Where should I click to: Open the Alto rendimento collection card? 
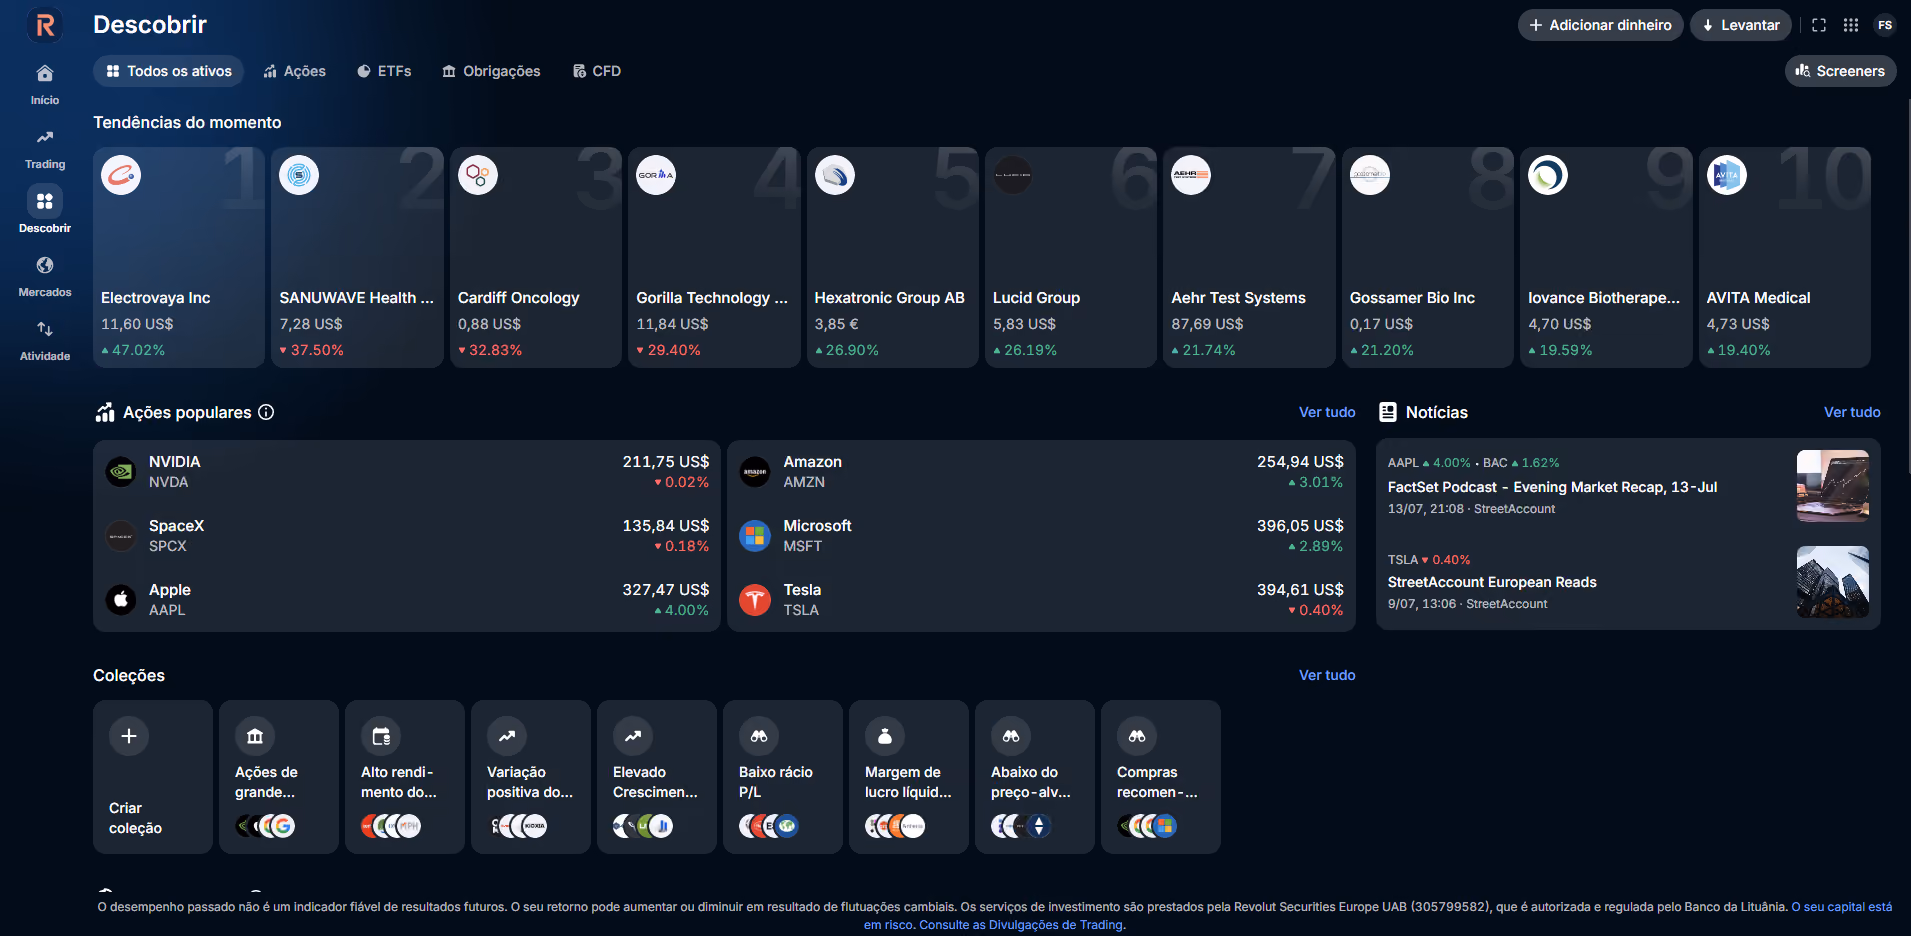pyautogui.click(x=405, y=777)
